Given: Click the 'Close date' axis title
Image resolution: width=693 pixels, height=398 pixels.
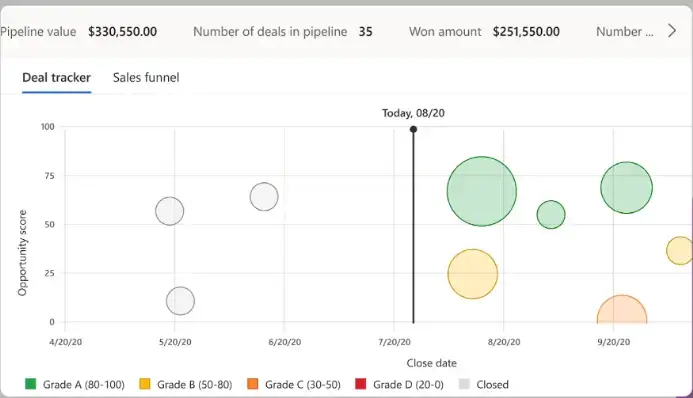Looking at the screenshot, I should (x=431, y=363).
